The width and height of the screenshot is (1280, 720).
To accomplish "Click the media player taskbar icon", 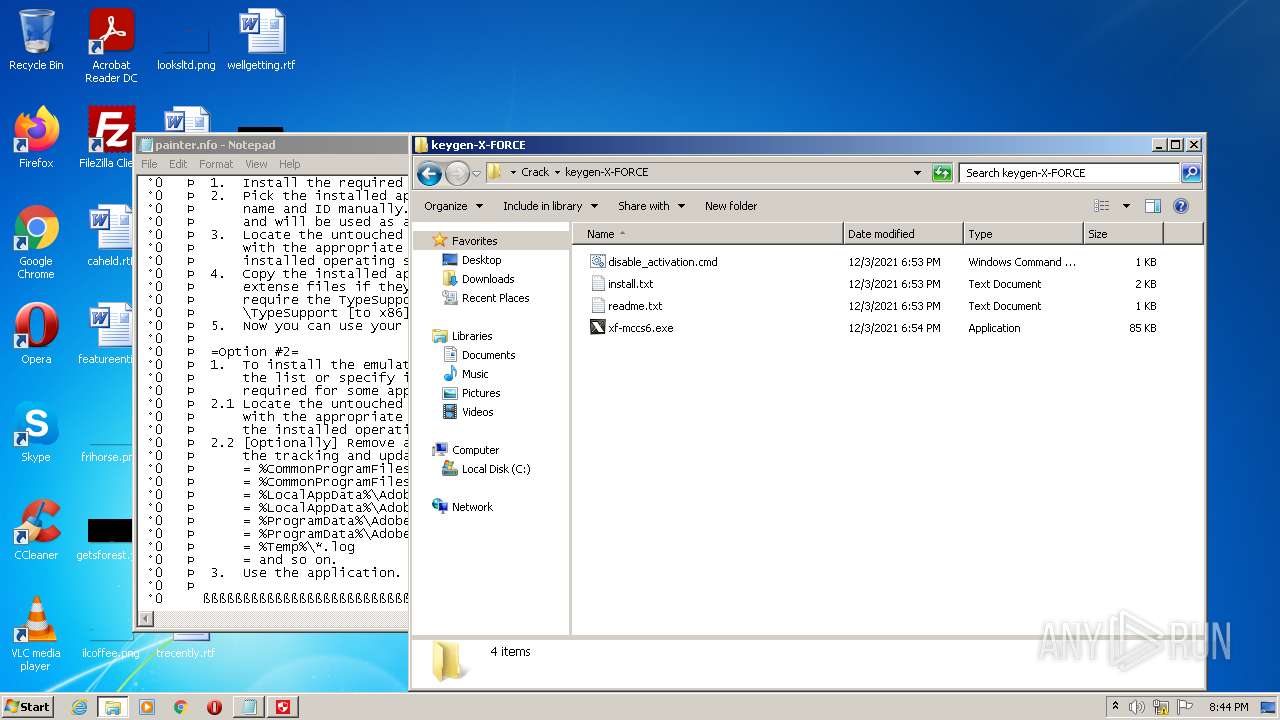I will point(147,707).
